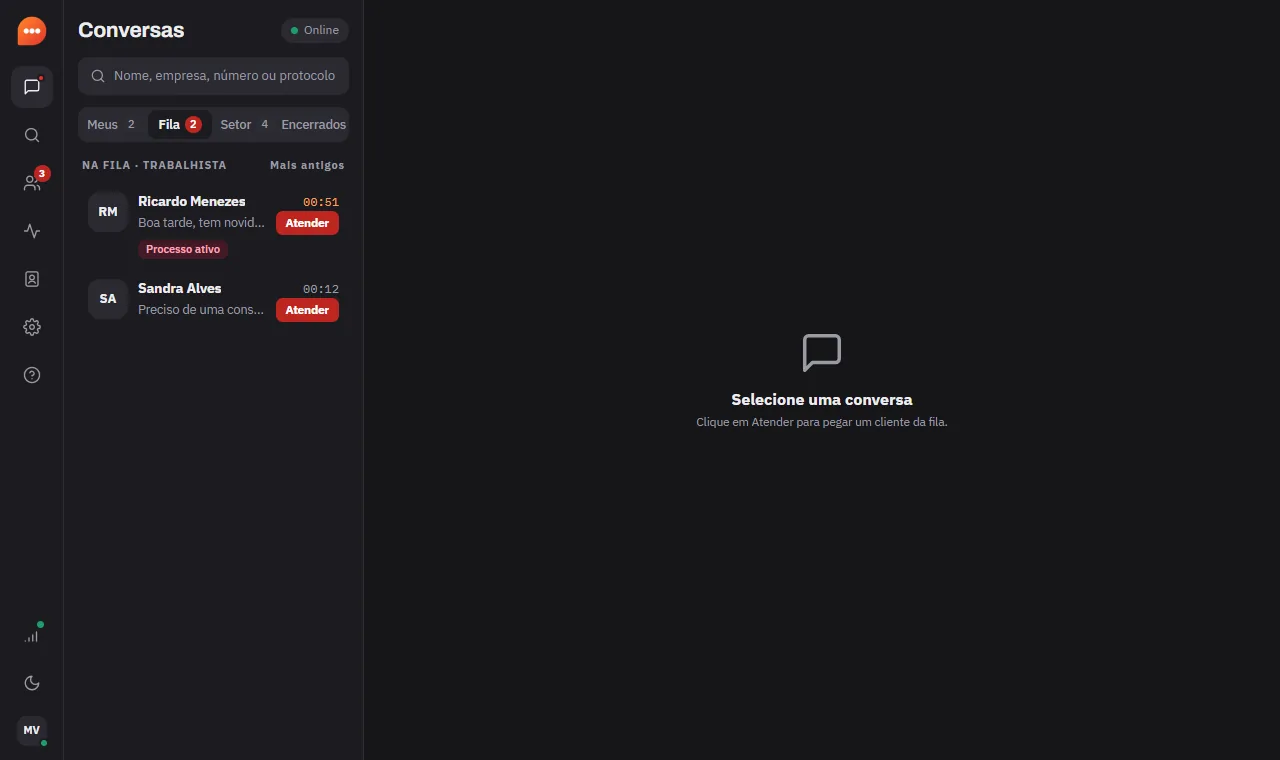Click the Selecione uma conversa message

click(822, 399)
